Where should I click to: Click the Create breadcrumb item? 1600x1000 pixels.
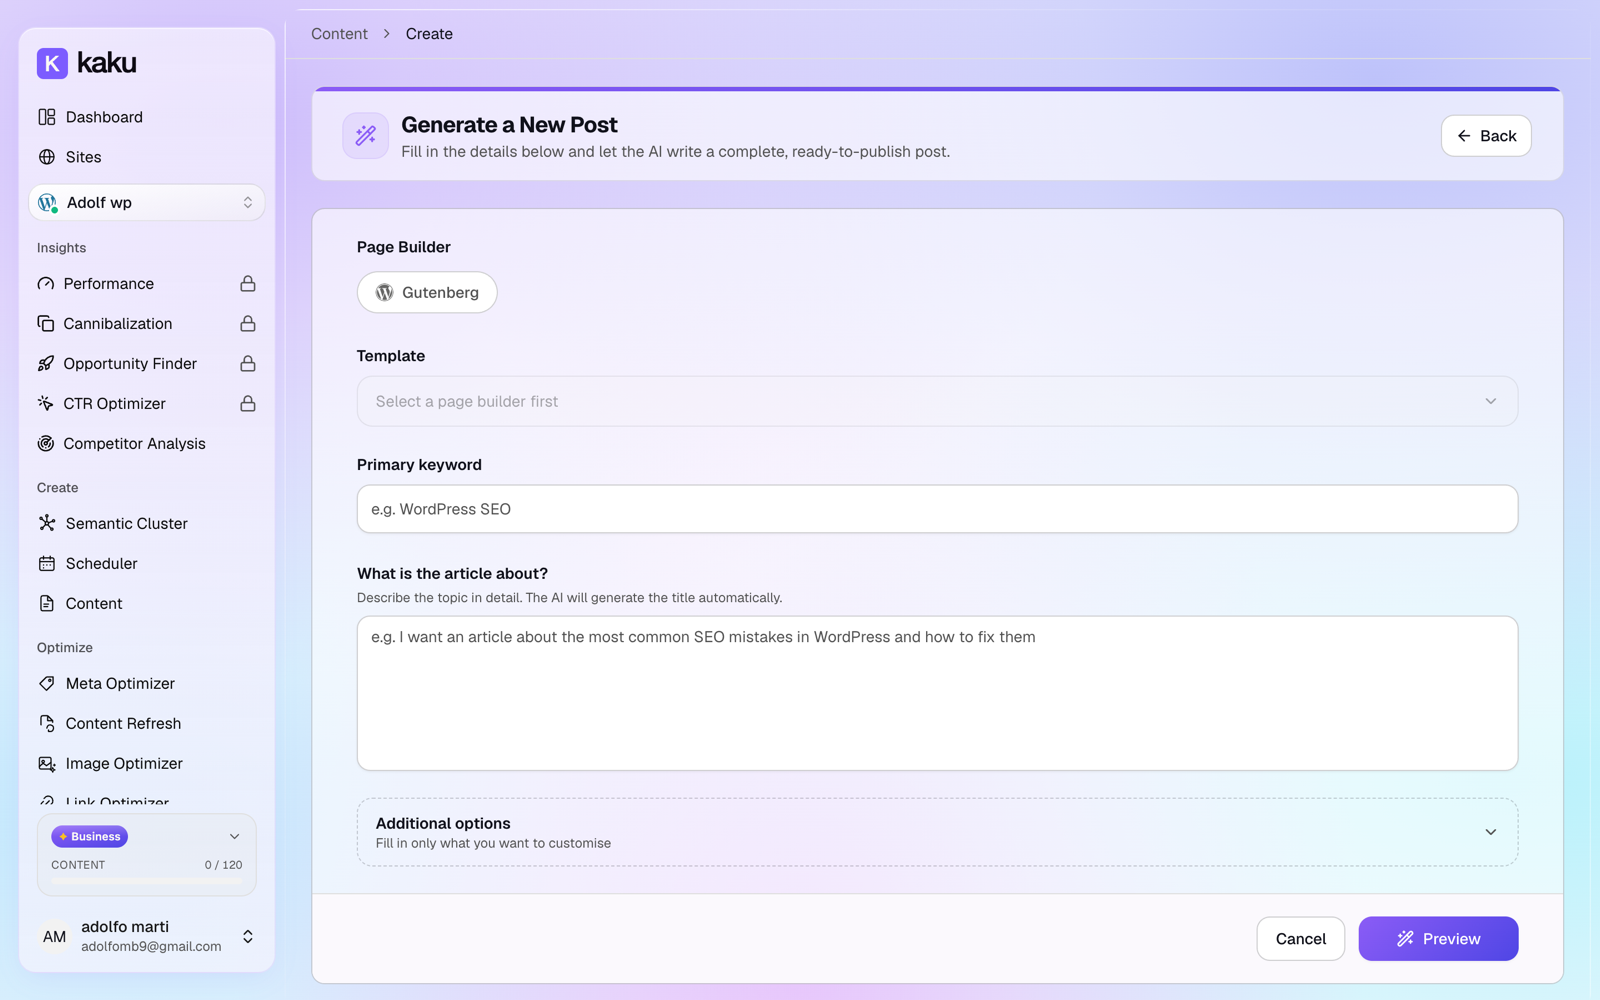click(x=429, y=34)
